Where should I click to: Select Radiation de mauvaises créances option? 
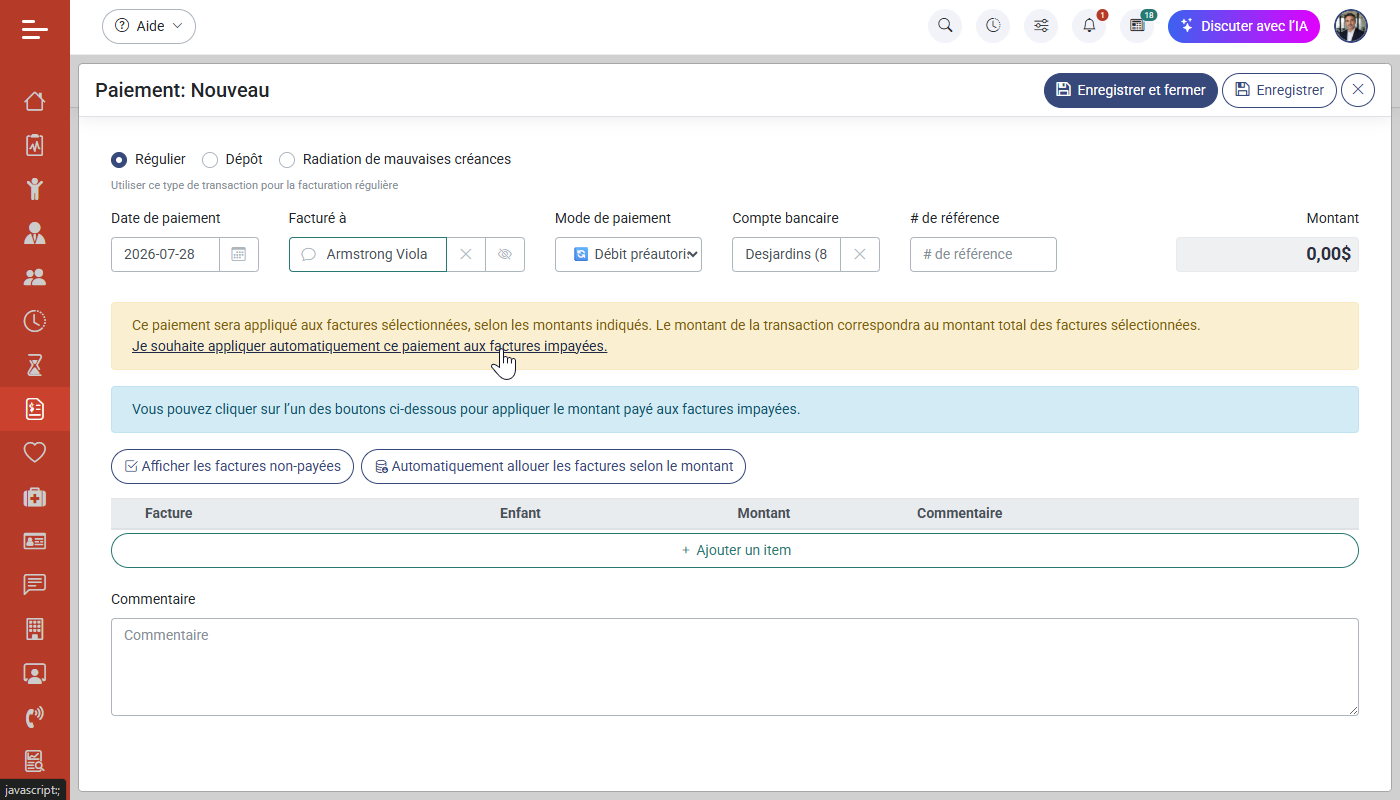click(287, 159)
